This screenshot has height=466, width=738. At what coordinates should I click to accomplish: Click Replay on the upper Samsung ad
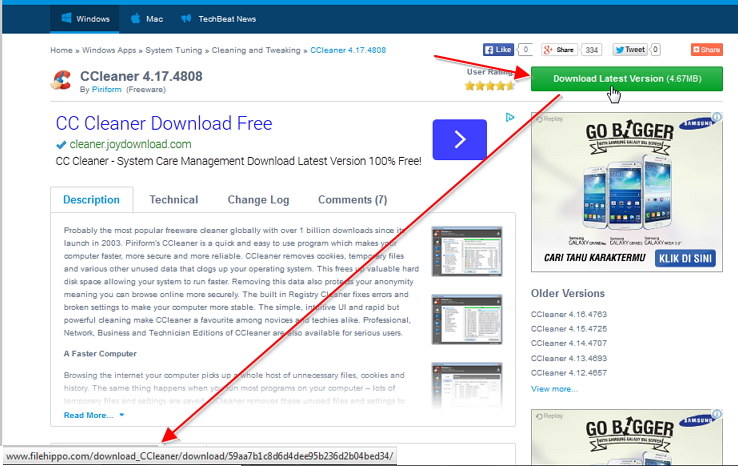[549, 119]
